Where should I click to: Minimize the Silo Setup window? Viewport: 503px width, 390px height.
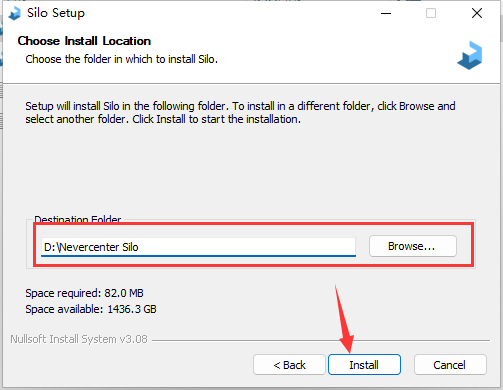coord(386,13)
